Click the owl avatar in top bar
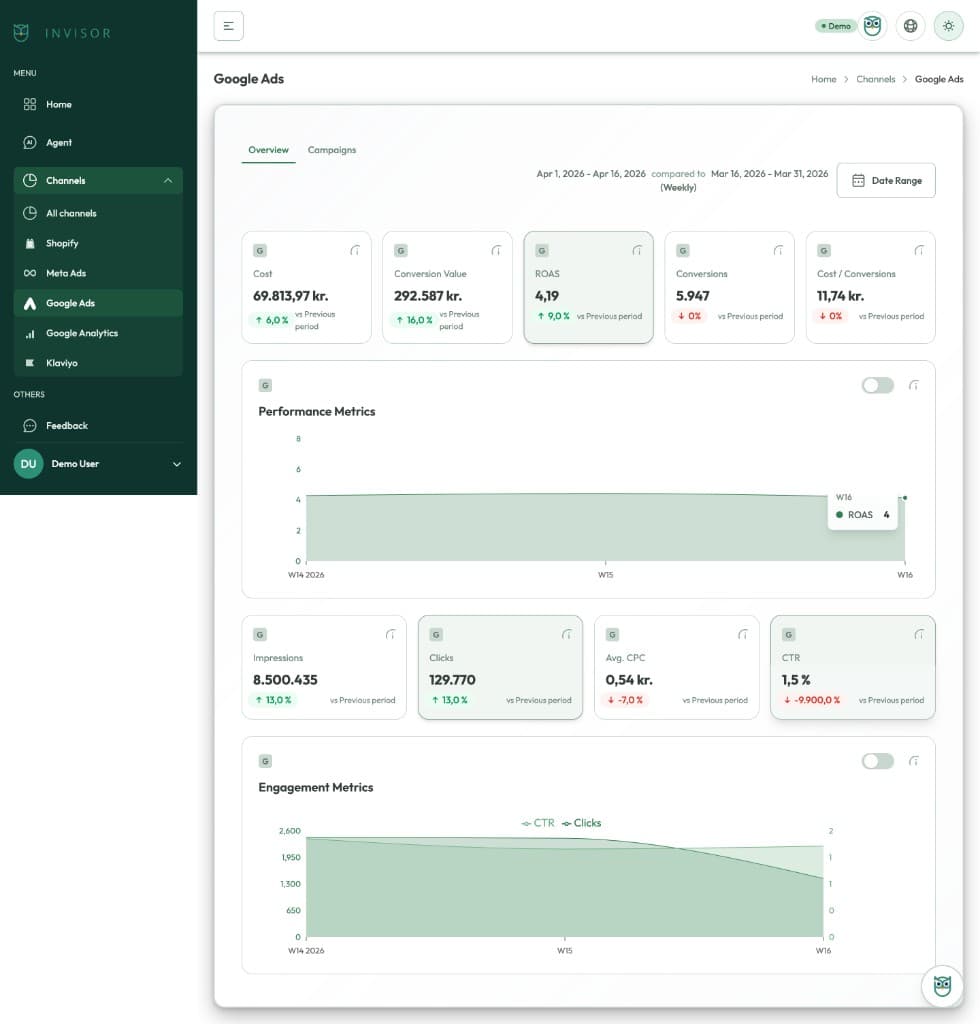Image resolution: width=980 pixels, height=1024 pixels. coord(872,26)
